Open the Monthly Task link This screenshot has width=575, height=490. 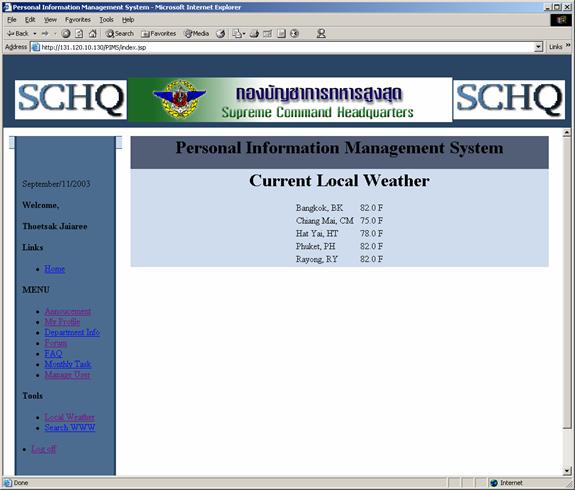pos(68,364)
